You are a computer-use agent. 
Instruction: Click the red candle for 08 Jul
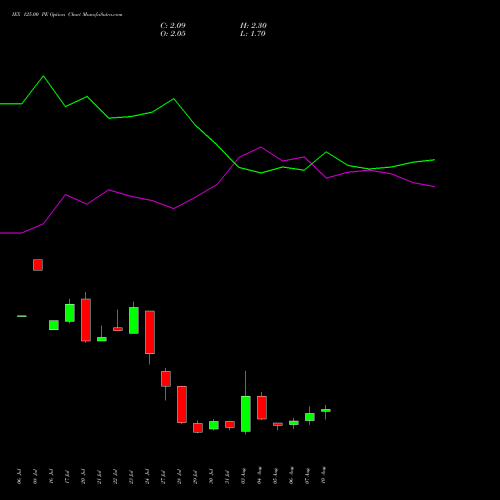click(38, 265)
